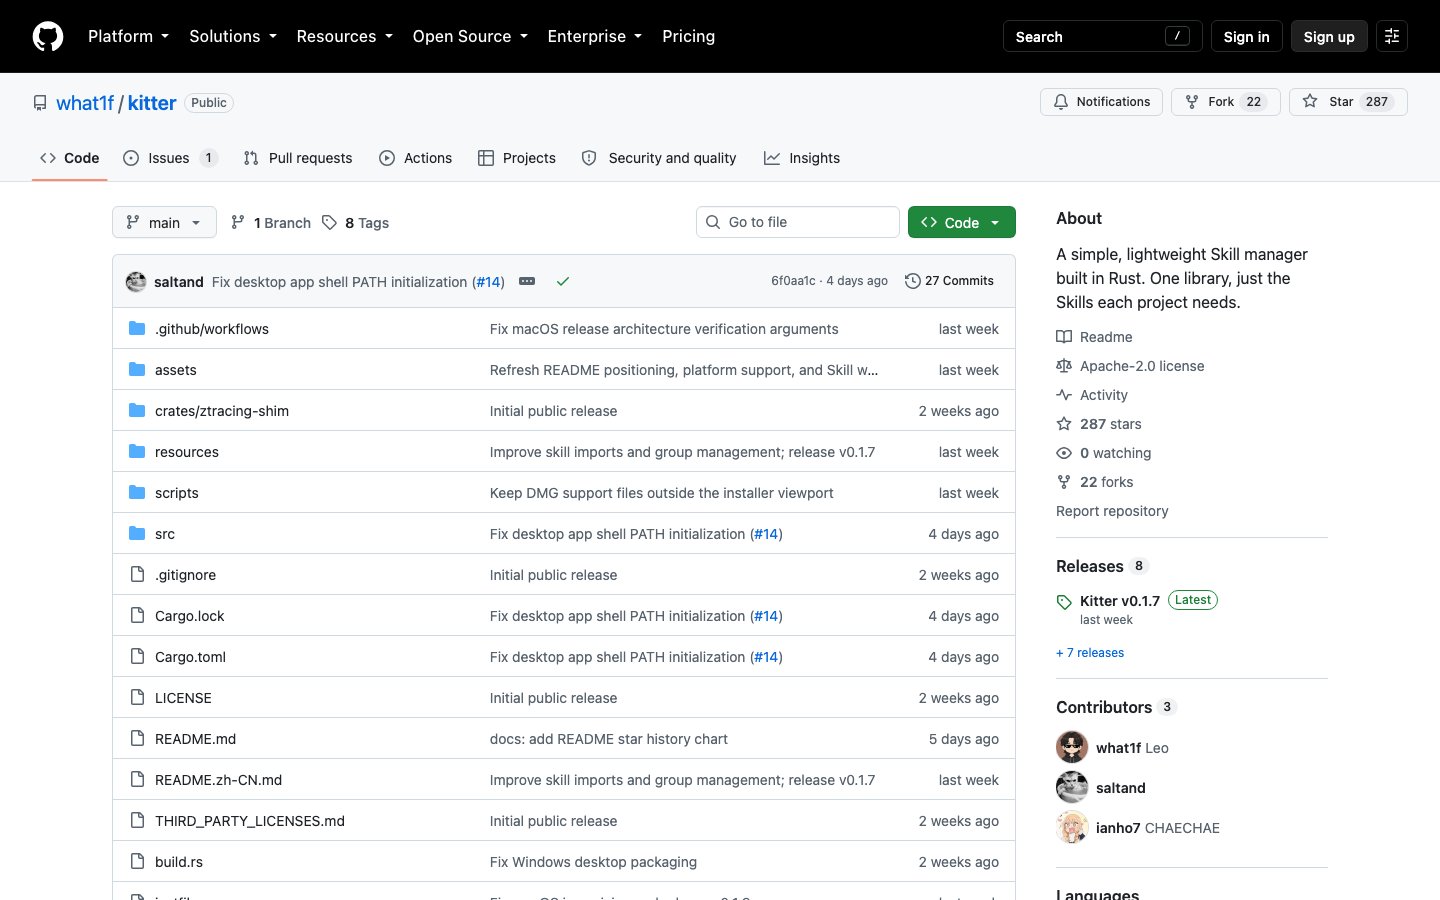The image size is (1440, 900).
Task: Open commit hash 6f0aa1c
Action: tap(793, 281)
